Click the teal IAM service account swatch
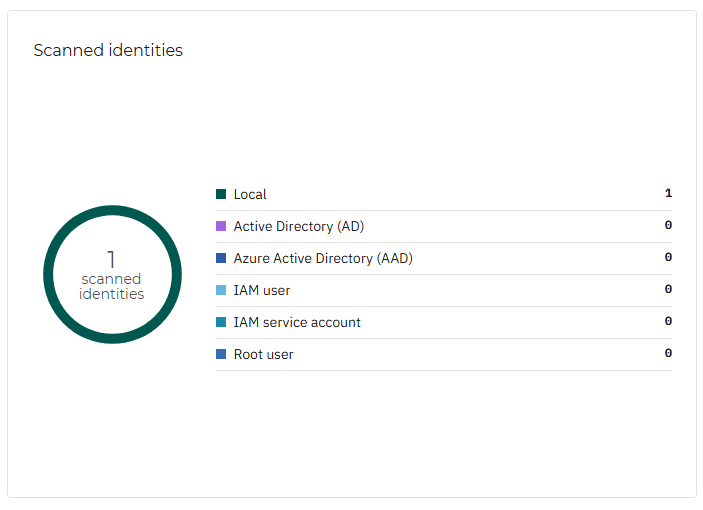 pos(221,322)
